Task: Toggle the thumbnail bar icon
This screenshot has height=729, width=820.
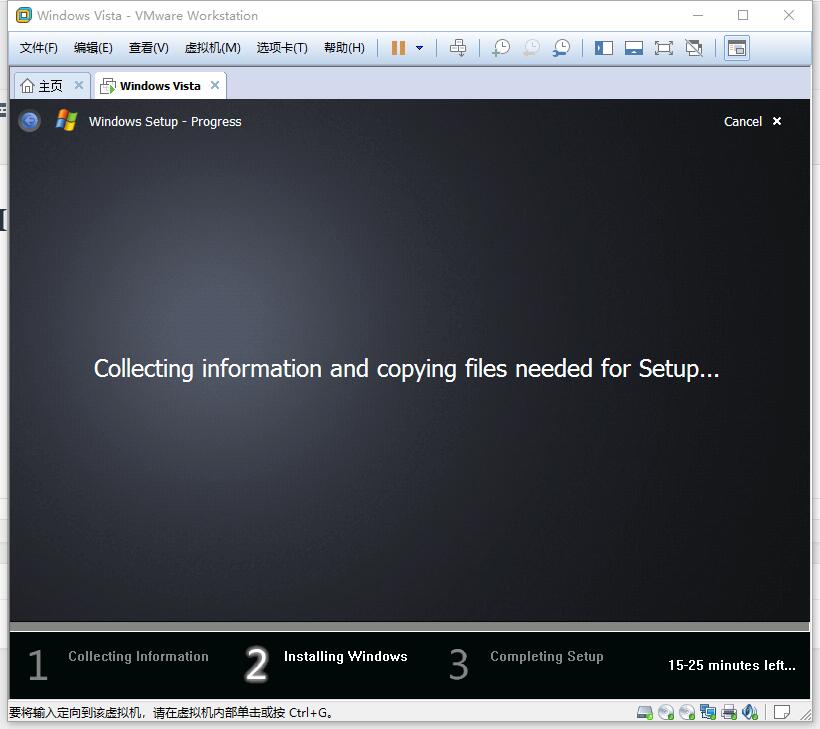Action: (634, 48)
